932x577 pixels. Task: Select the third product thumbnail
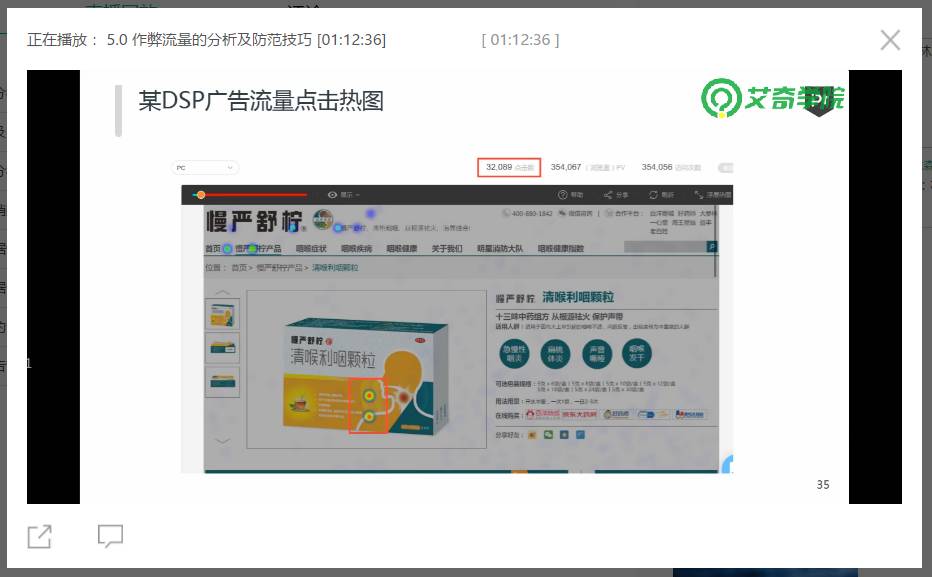click(222, 381)
